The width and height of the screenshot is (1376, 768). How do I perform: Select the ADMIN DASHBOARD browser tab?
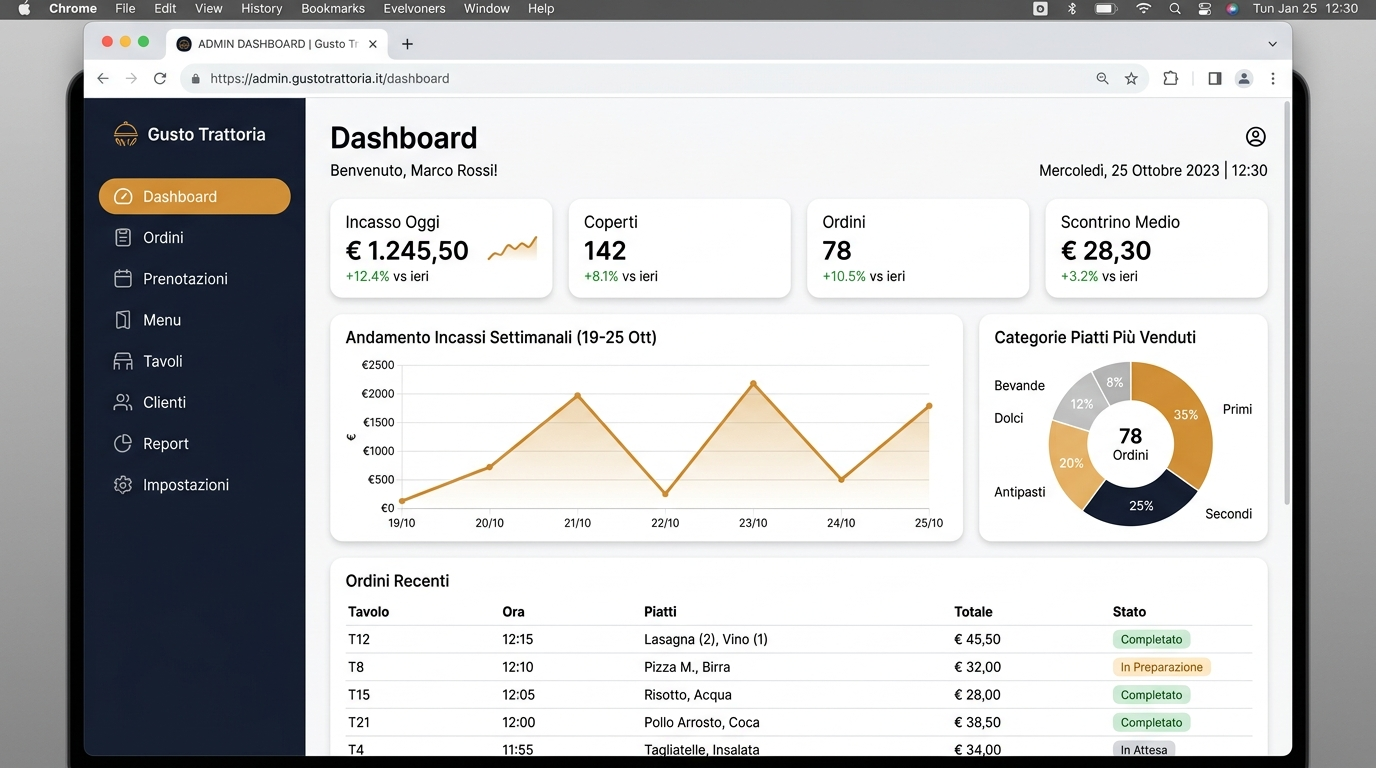pyautogui.click(x=278, y=44)
